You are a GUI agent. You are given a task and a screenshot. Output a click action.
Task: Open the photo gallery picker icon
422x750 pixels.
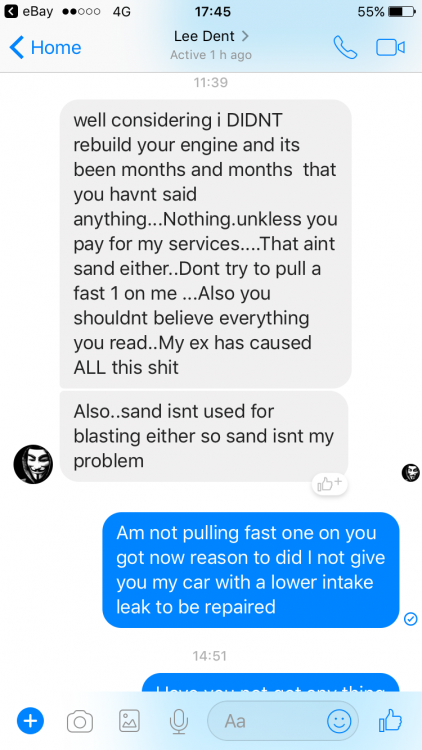tap(129, 721)
